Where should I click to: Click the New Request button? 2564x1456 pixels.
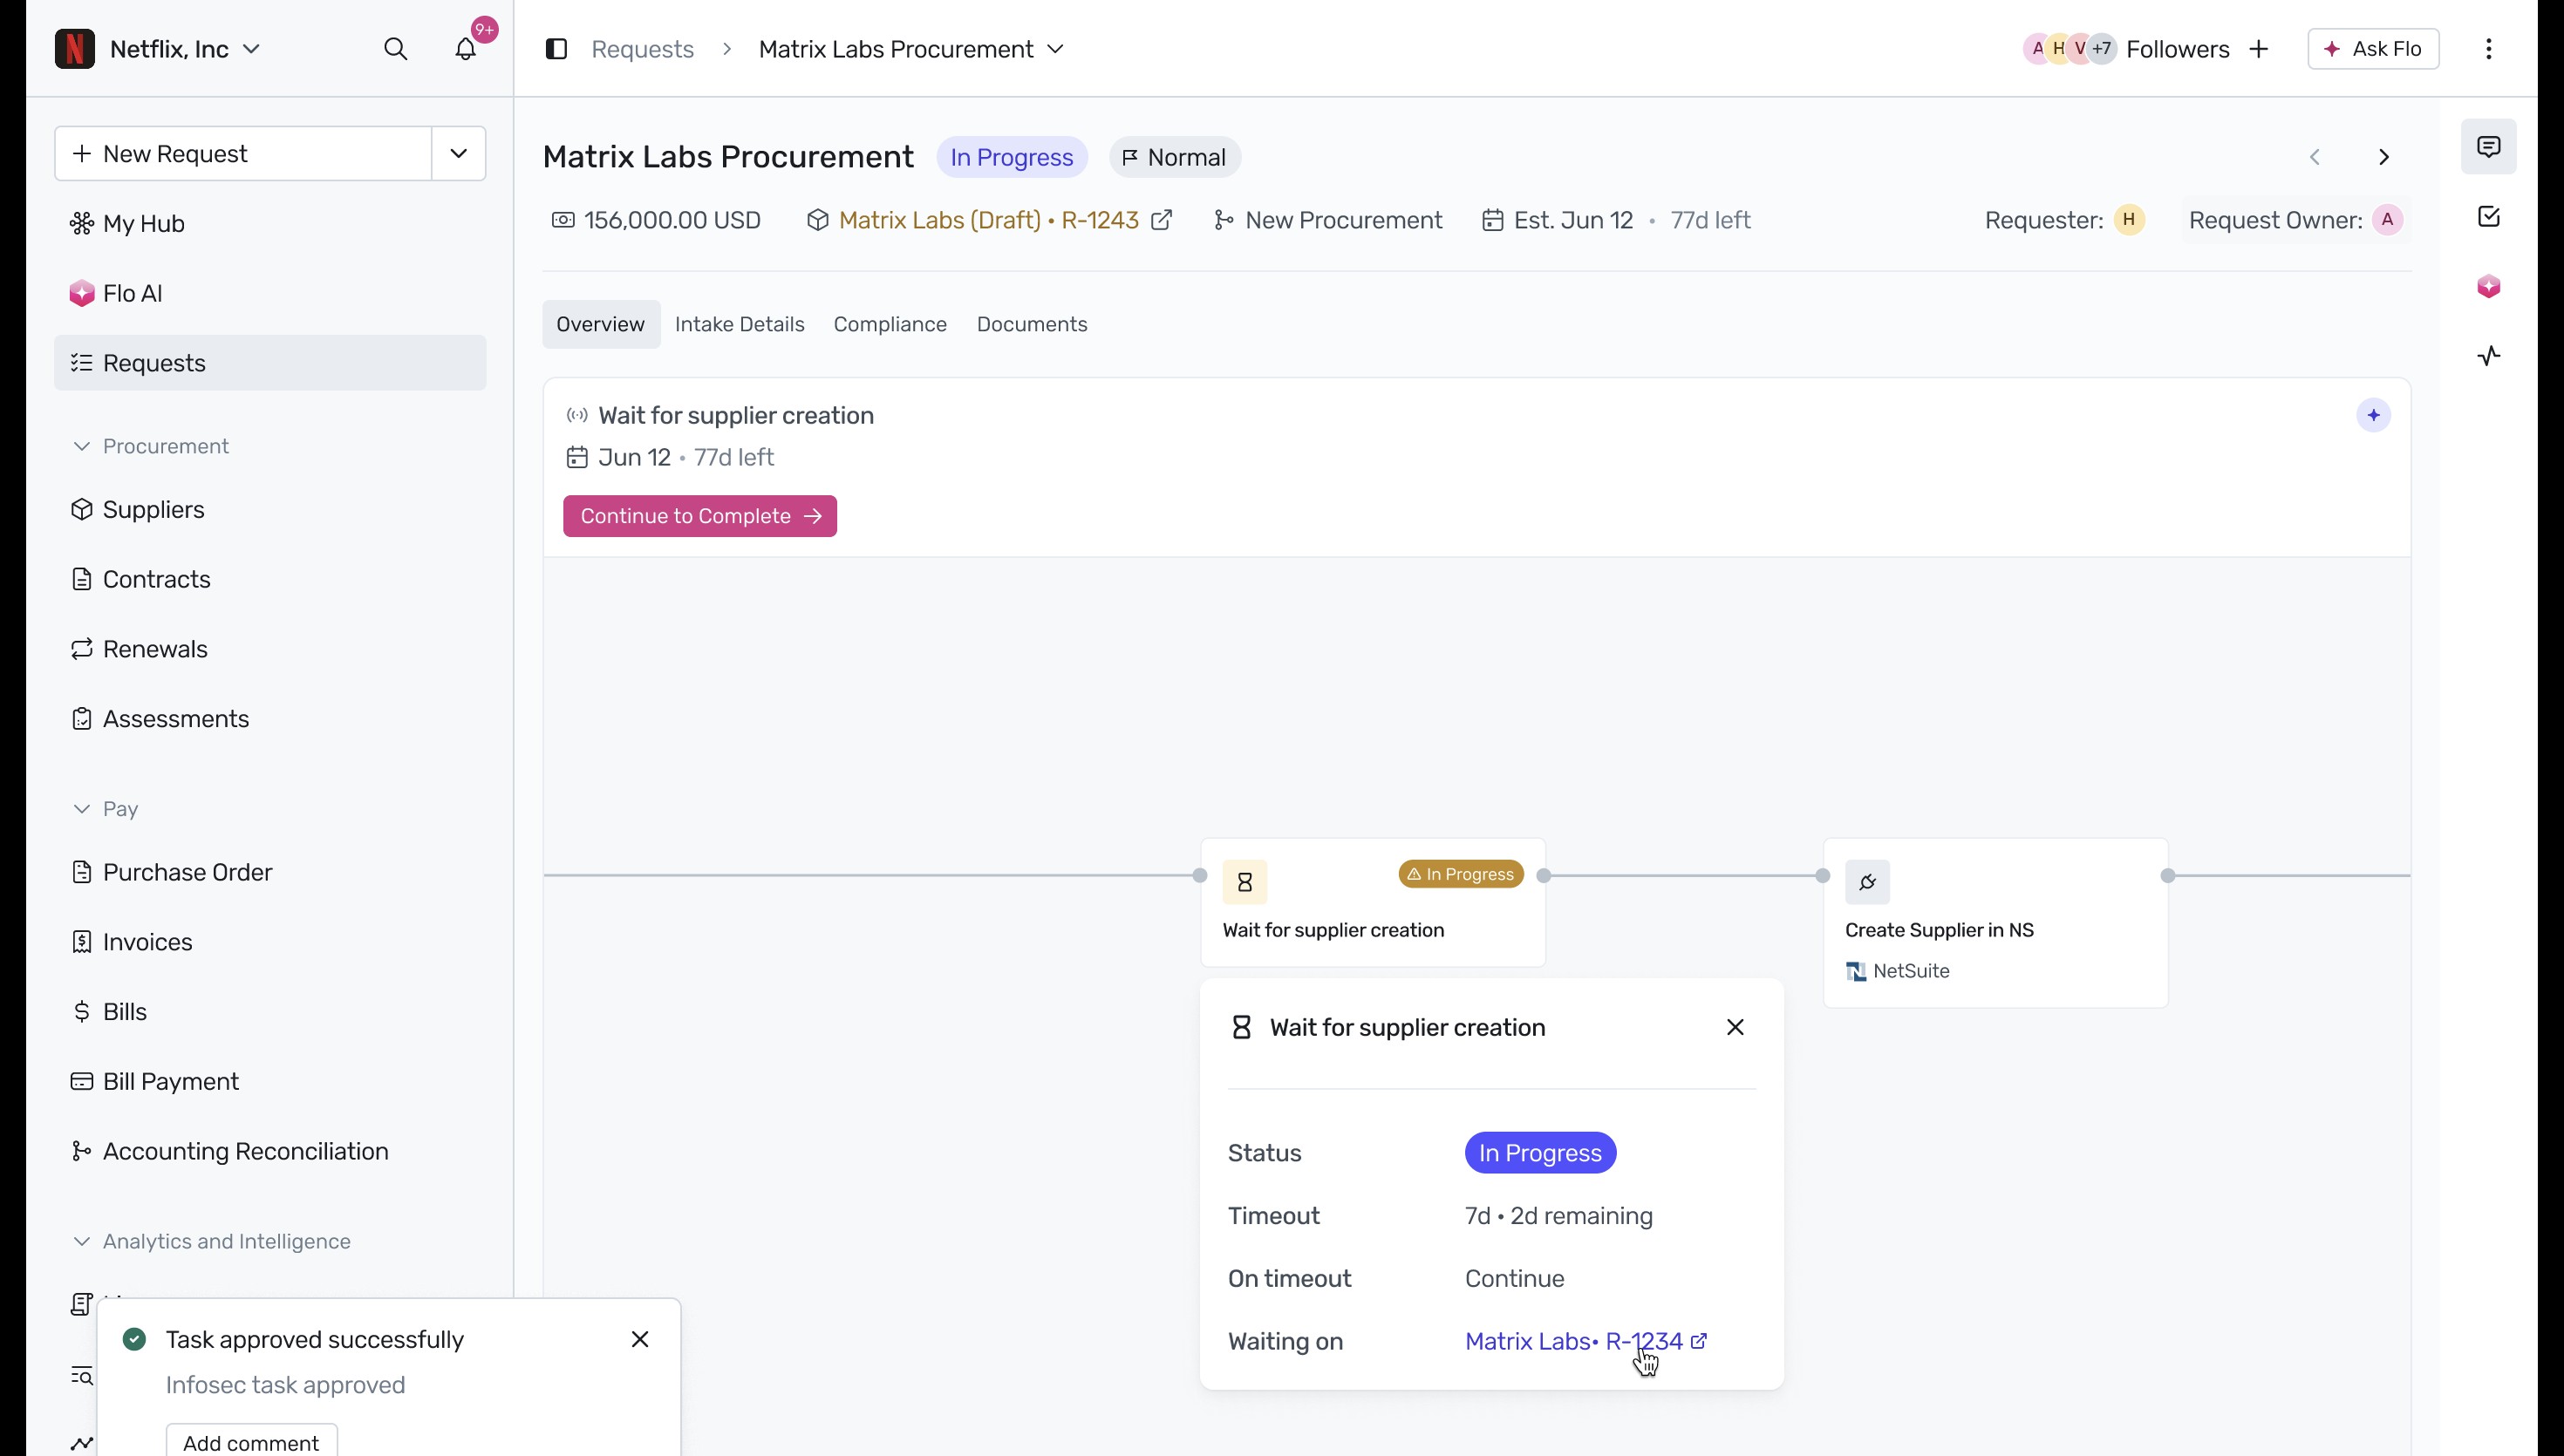coord(243,154)
